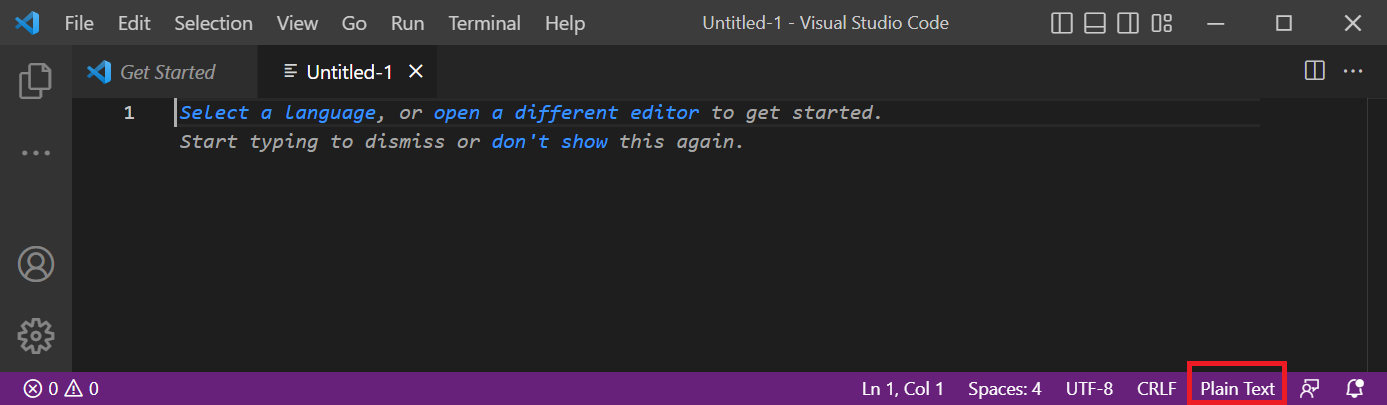The height and width of the screenshot is (405, 1387).
Task: Show additional views ellipsis in activity bar
Action: pyautogui.click(x=36, y=153)
